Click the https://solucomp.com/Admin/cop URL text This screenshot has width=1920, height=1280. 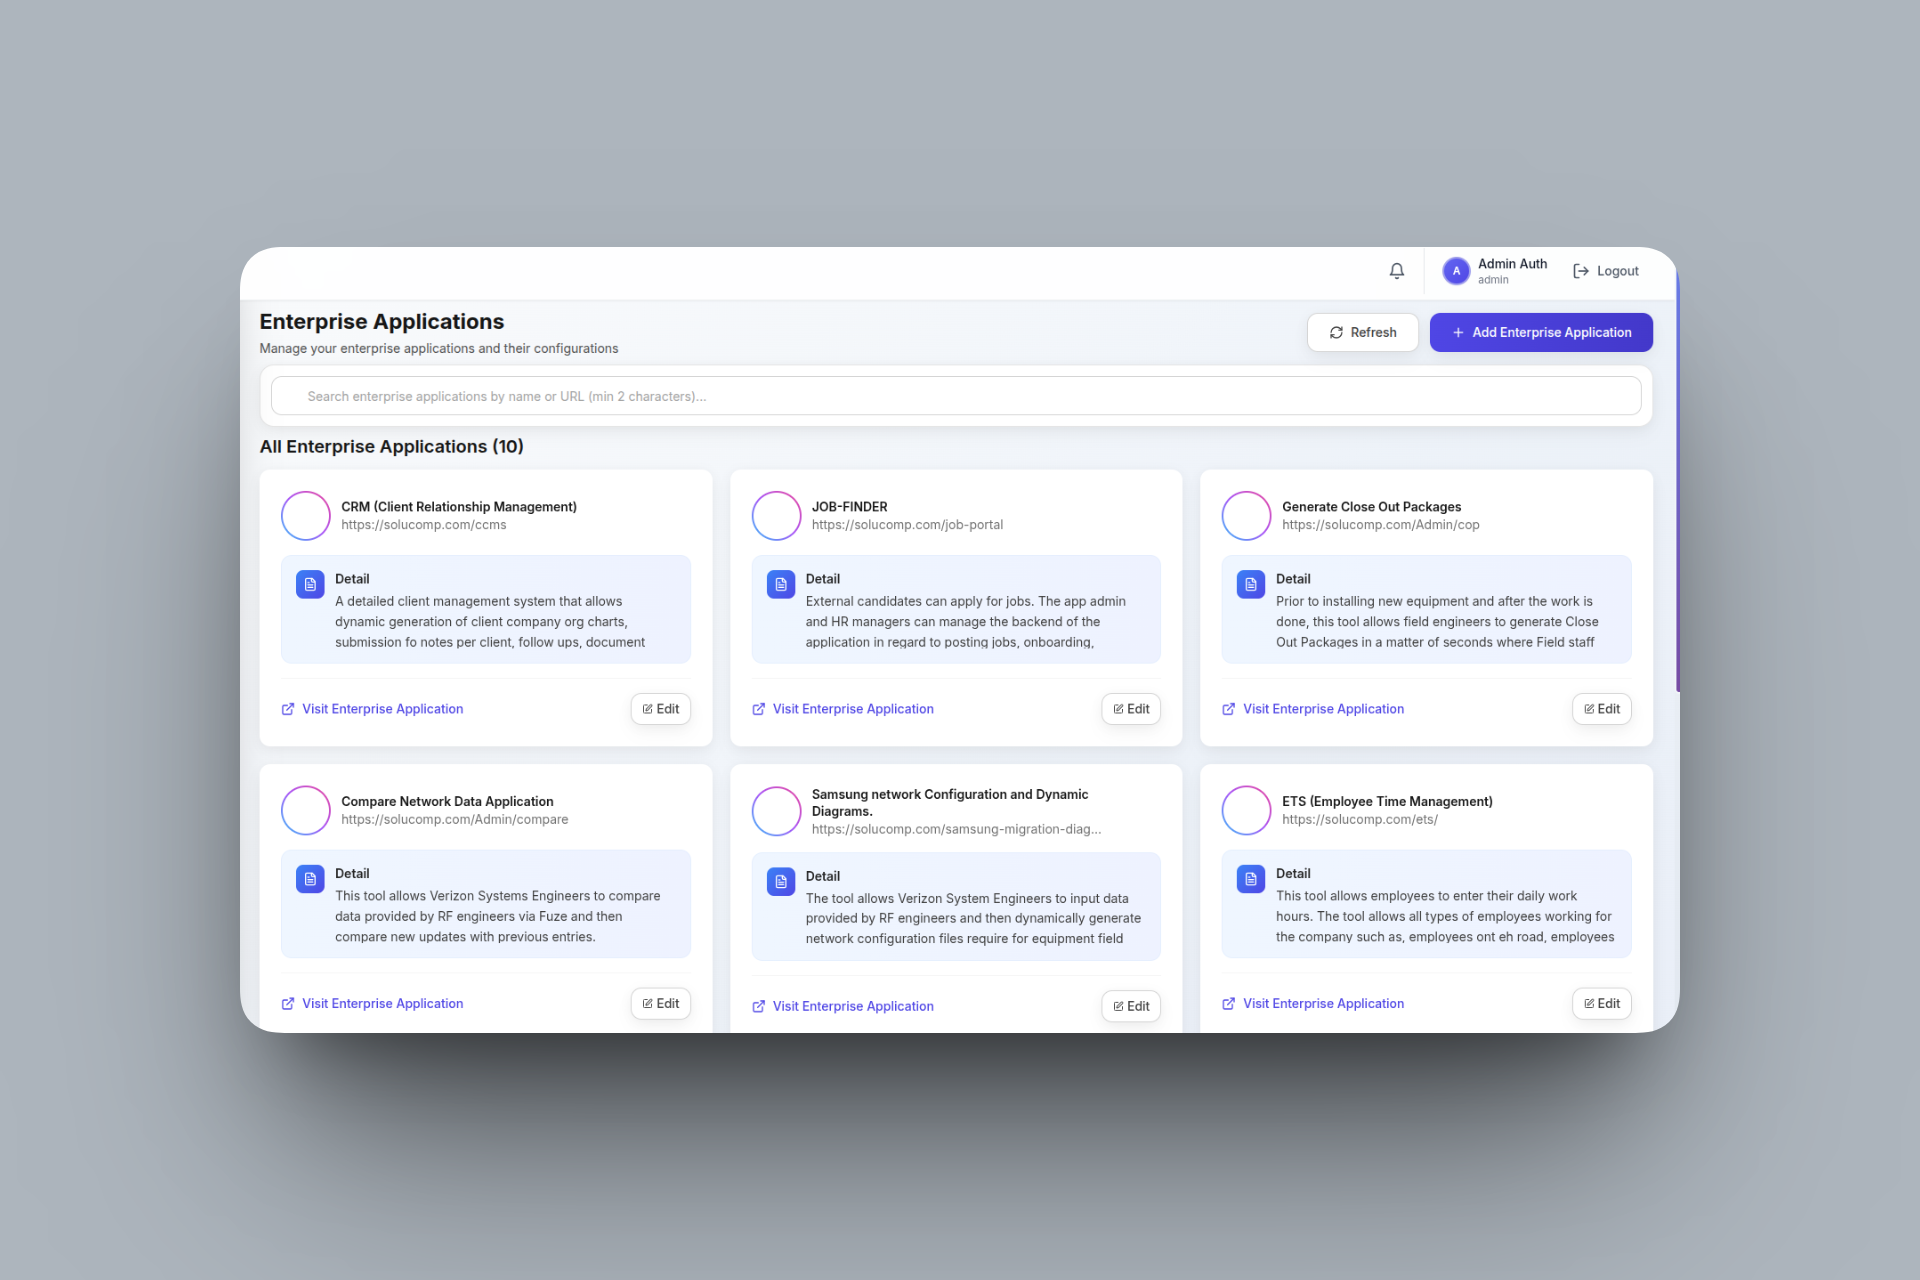coord(1380,525)
